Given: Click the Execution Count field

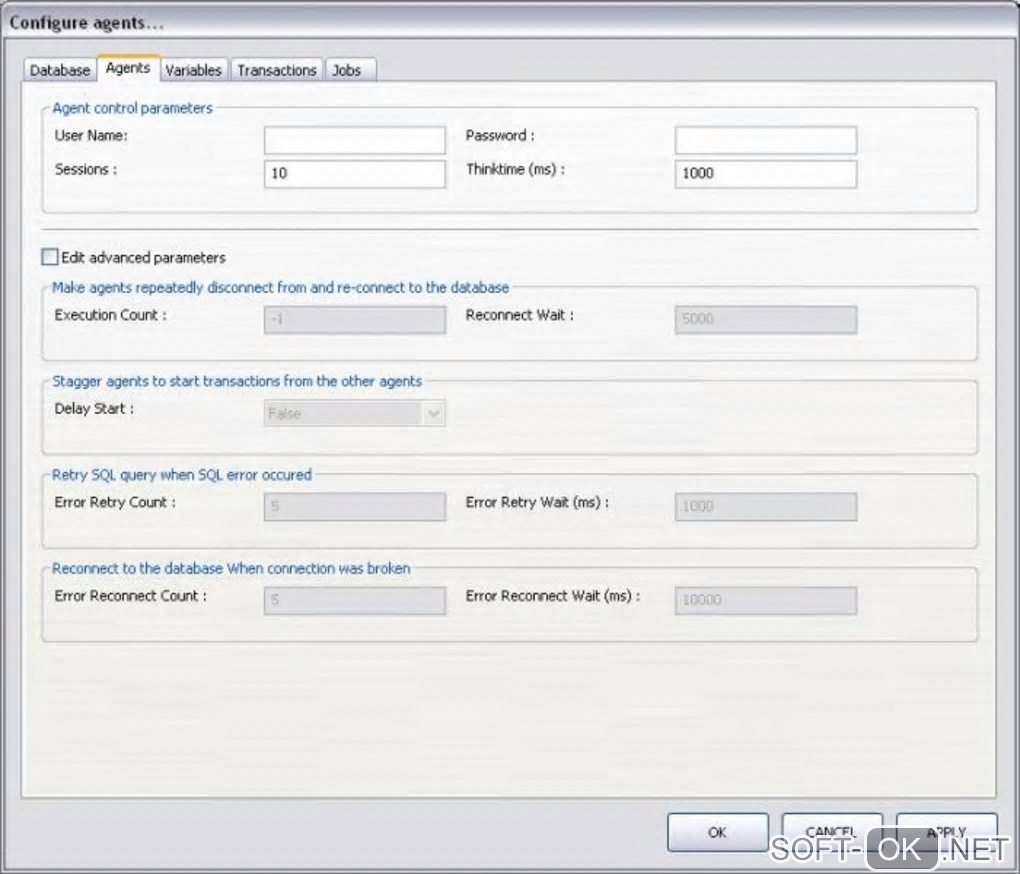Looking at the screenshot, I should coord(355,320).
